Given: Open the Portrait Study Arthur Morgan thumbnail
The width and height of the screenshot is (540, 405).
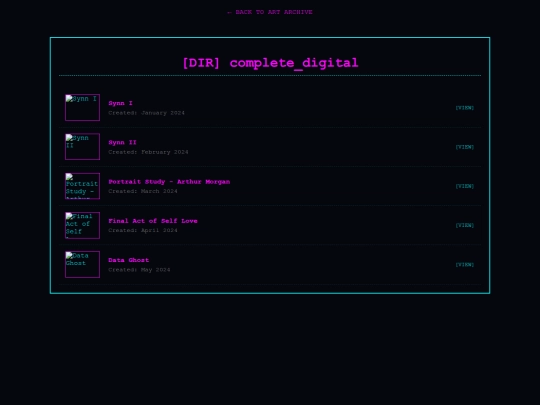Looking at the screenshot, I should (x=83, y=186).
